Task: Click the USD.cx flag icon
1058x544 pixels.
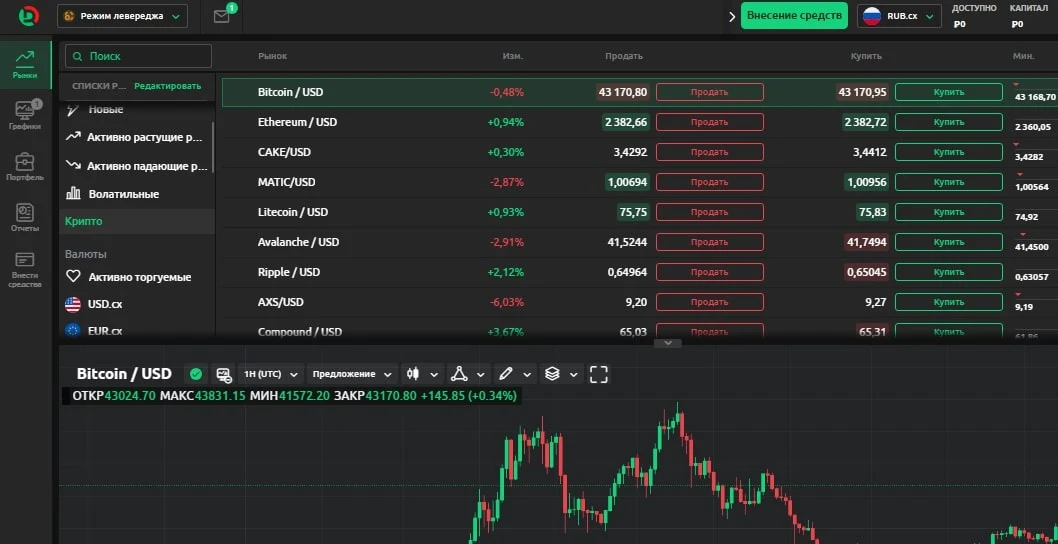Action: 73,304
